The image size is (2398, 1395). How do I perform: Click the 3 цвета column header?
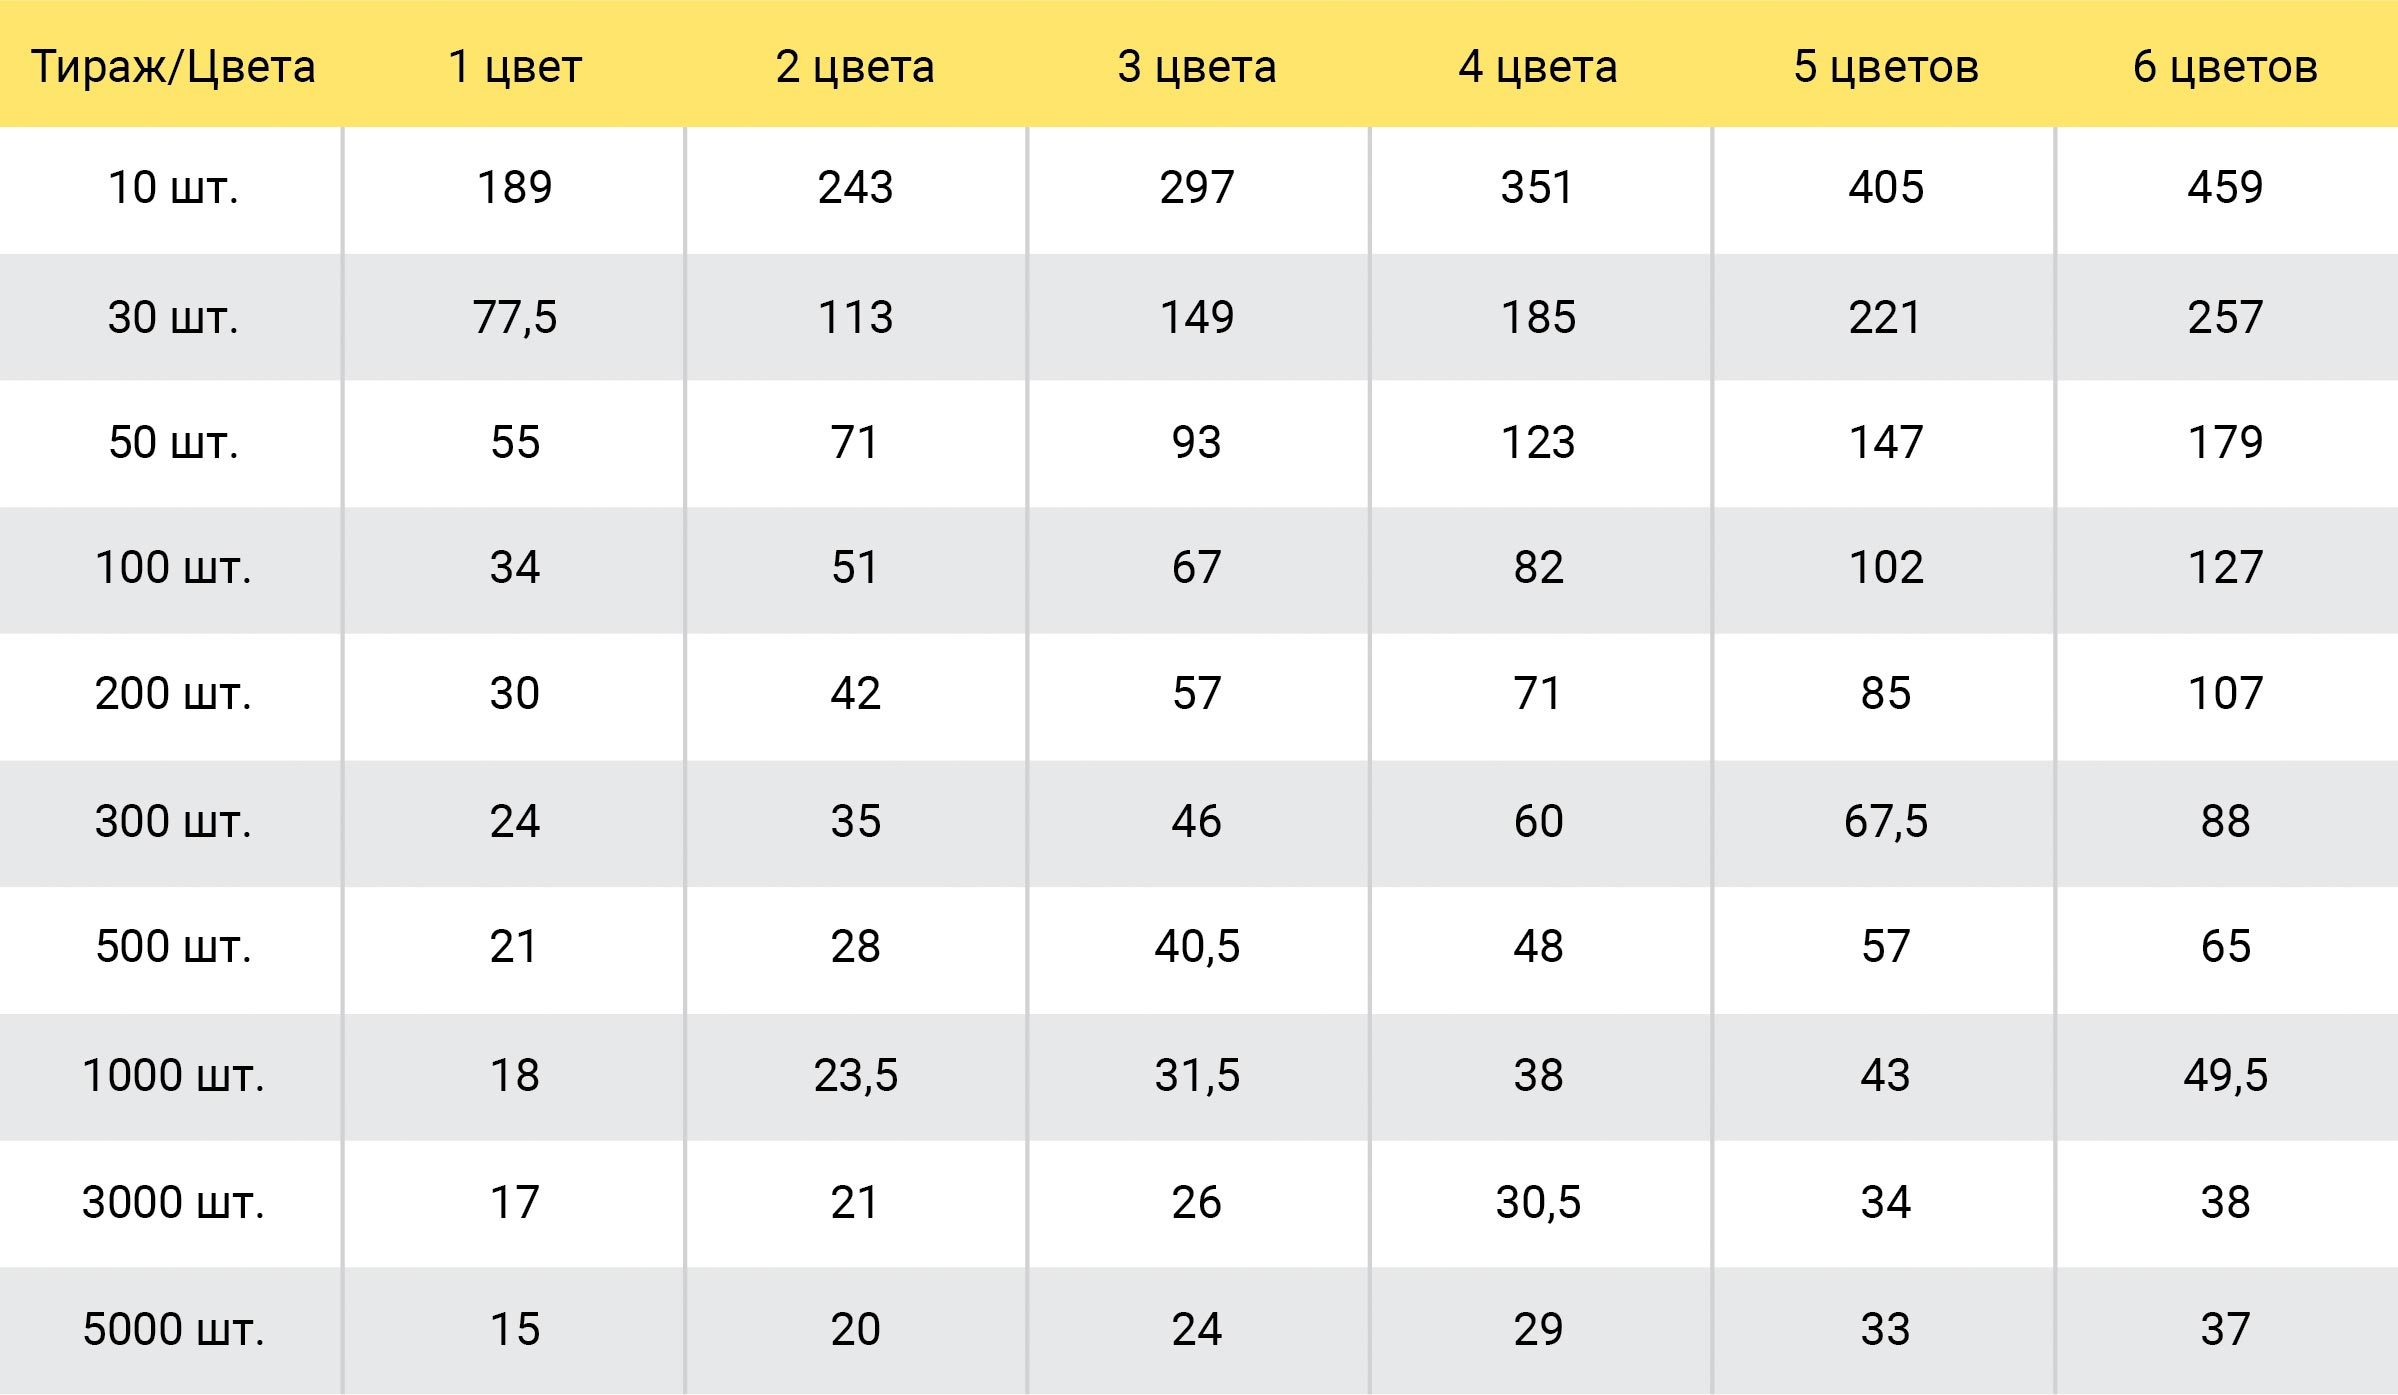tap(1197, 66)
